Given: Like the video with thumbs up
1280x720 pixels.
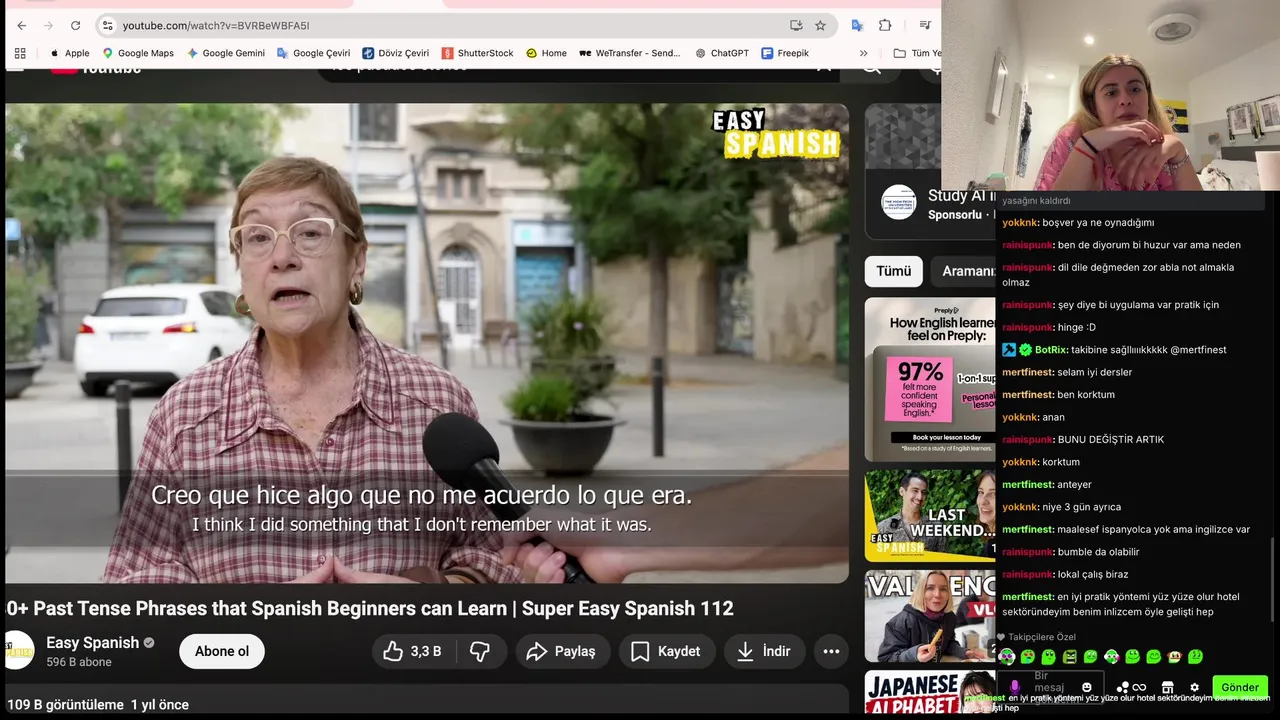Looking at the screenshot, I should [412, 651].
